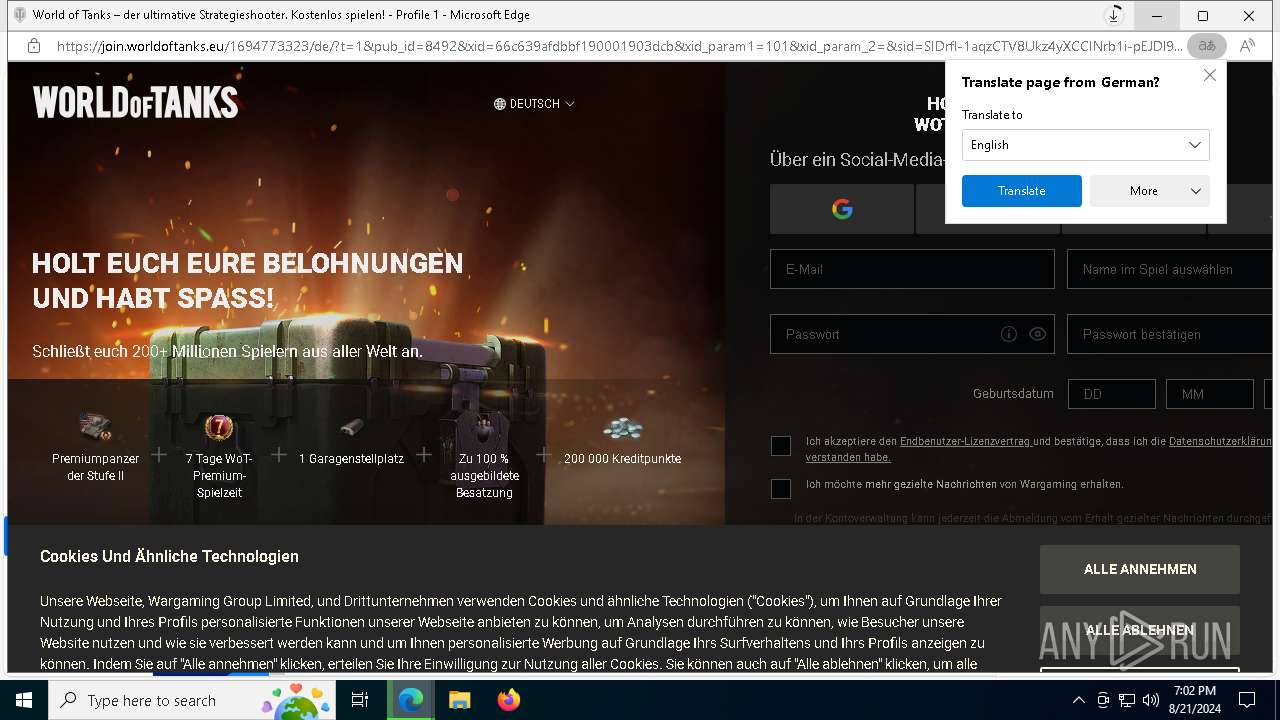This screenshot has width=1280, height=720.
Task: Click the Garagenstellplatz reward icon
Action: tap(351, 428)
